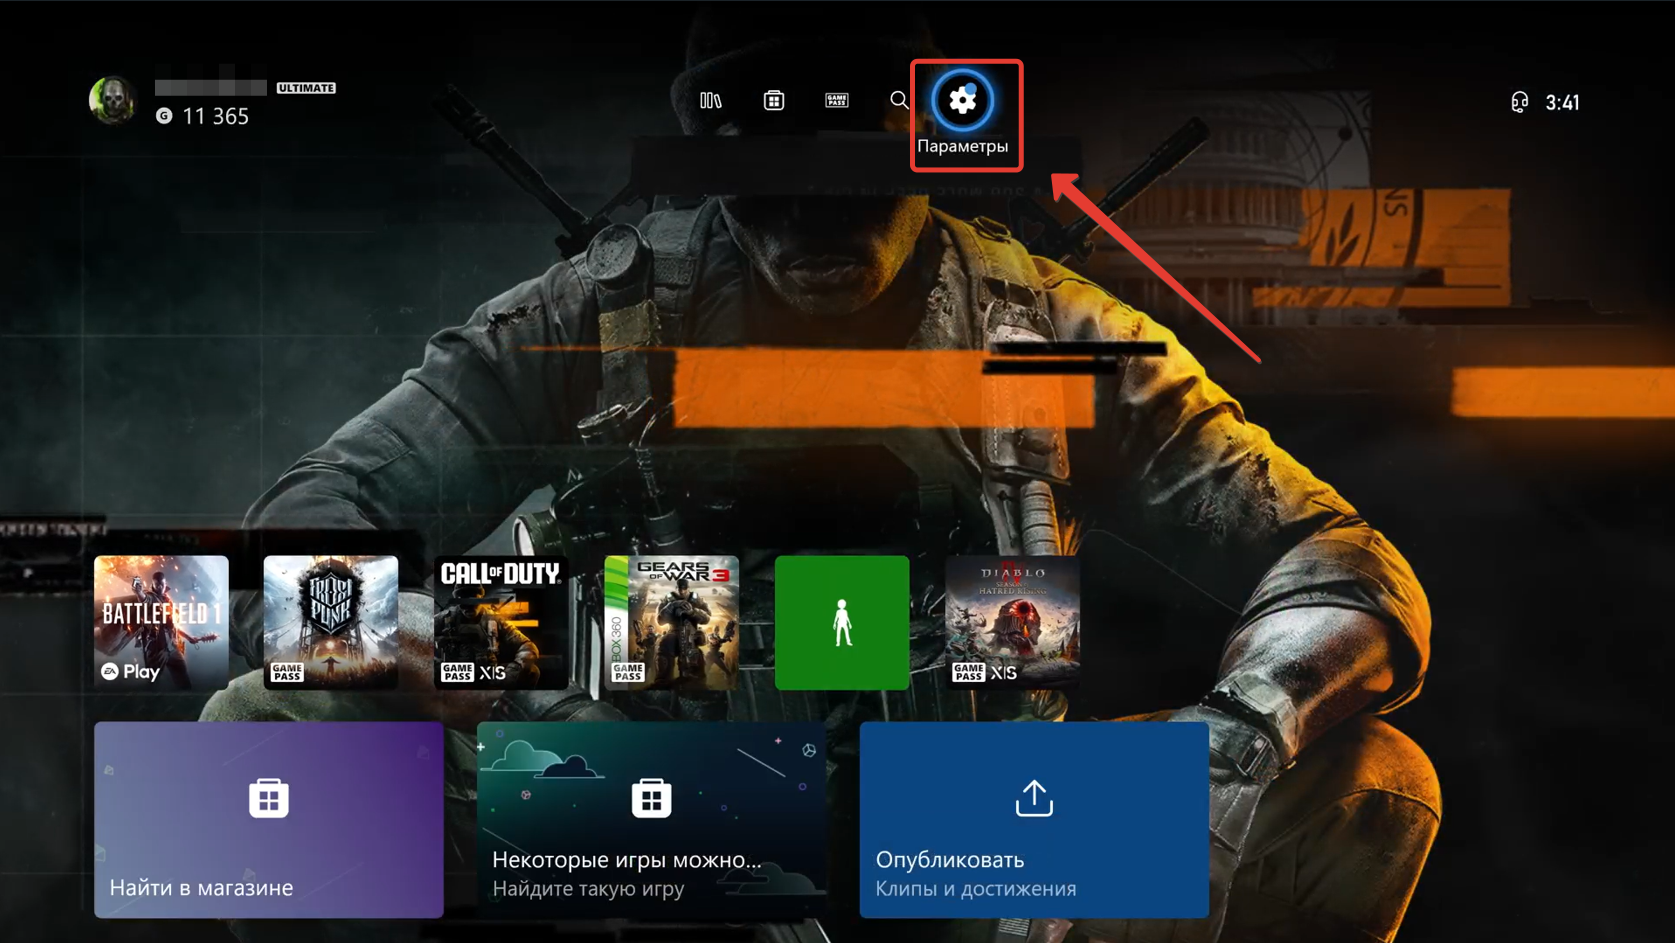Click the clock showing 3:41
Viewport: 1675px width, 943px height.
(x=1562, y=103)
